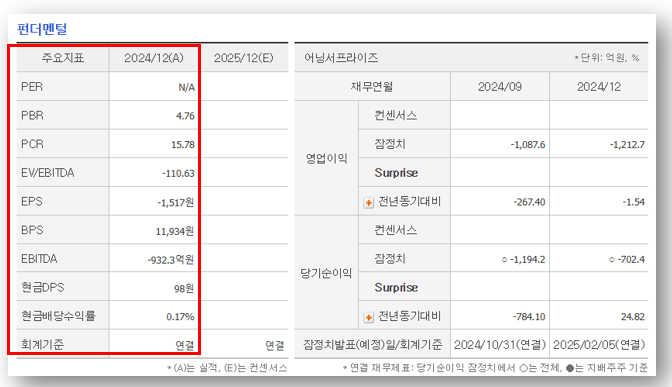Click the PBR value 4.76
Screen dimensions: 672x387
tap(185, 116)
